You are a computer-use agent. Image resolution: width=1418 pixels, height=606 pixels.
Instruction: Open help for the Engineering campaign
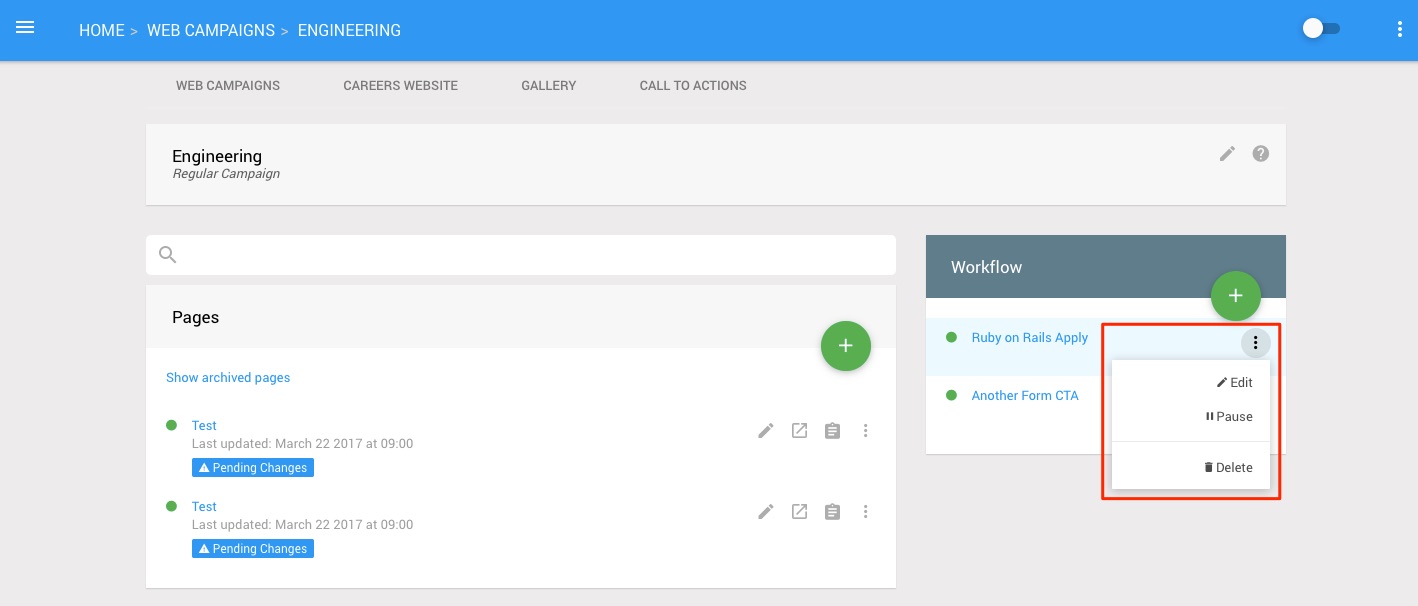coord(1261,154)
